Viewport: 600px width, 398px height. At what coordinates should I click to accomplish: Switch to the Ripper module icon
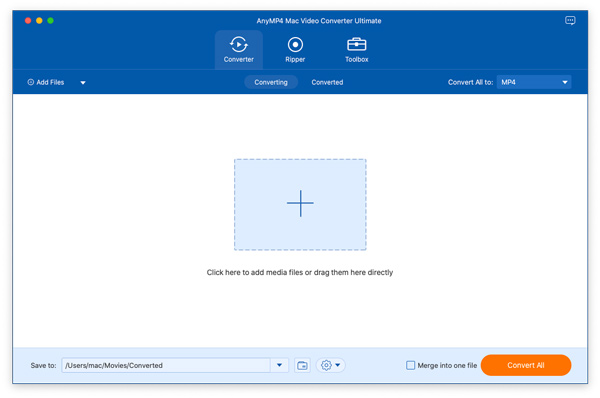(x=295, y=45)
